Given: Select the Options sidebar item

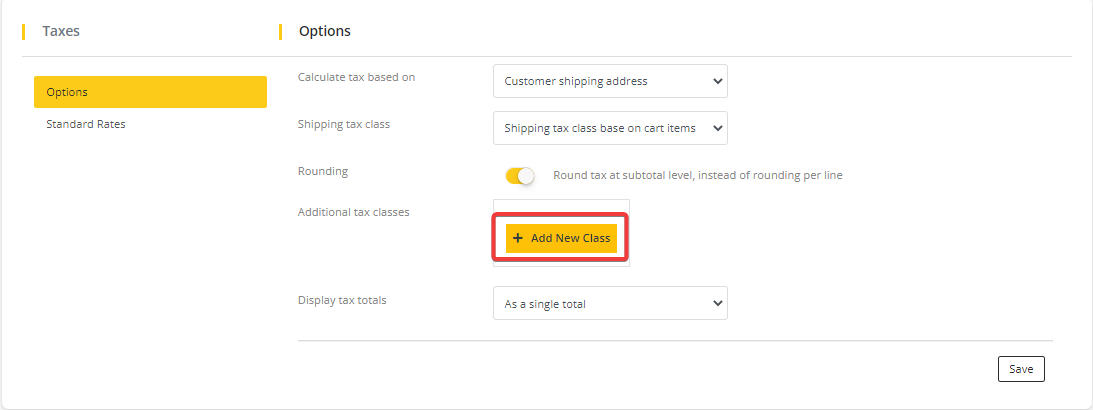Looking at the screenshot, I should 150,92.
